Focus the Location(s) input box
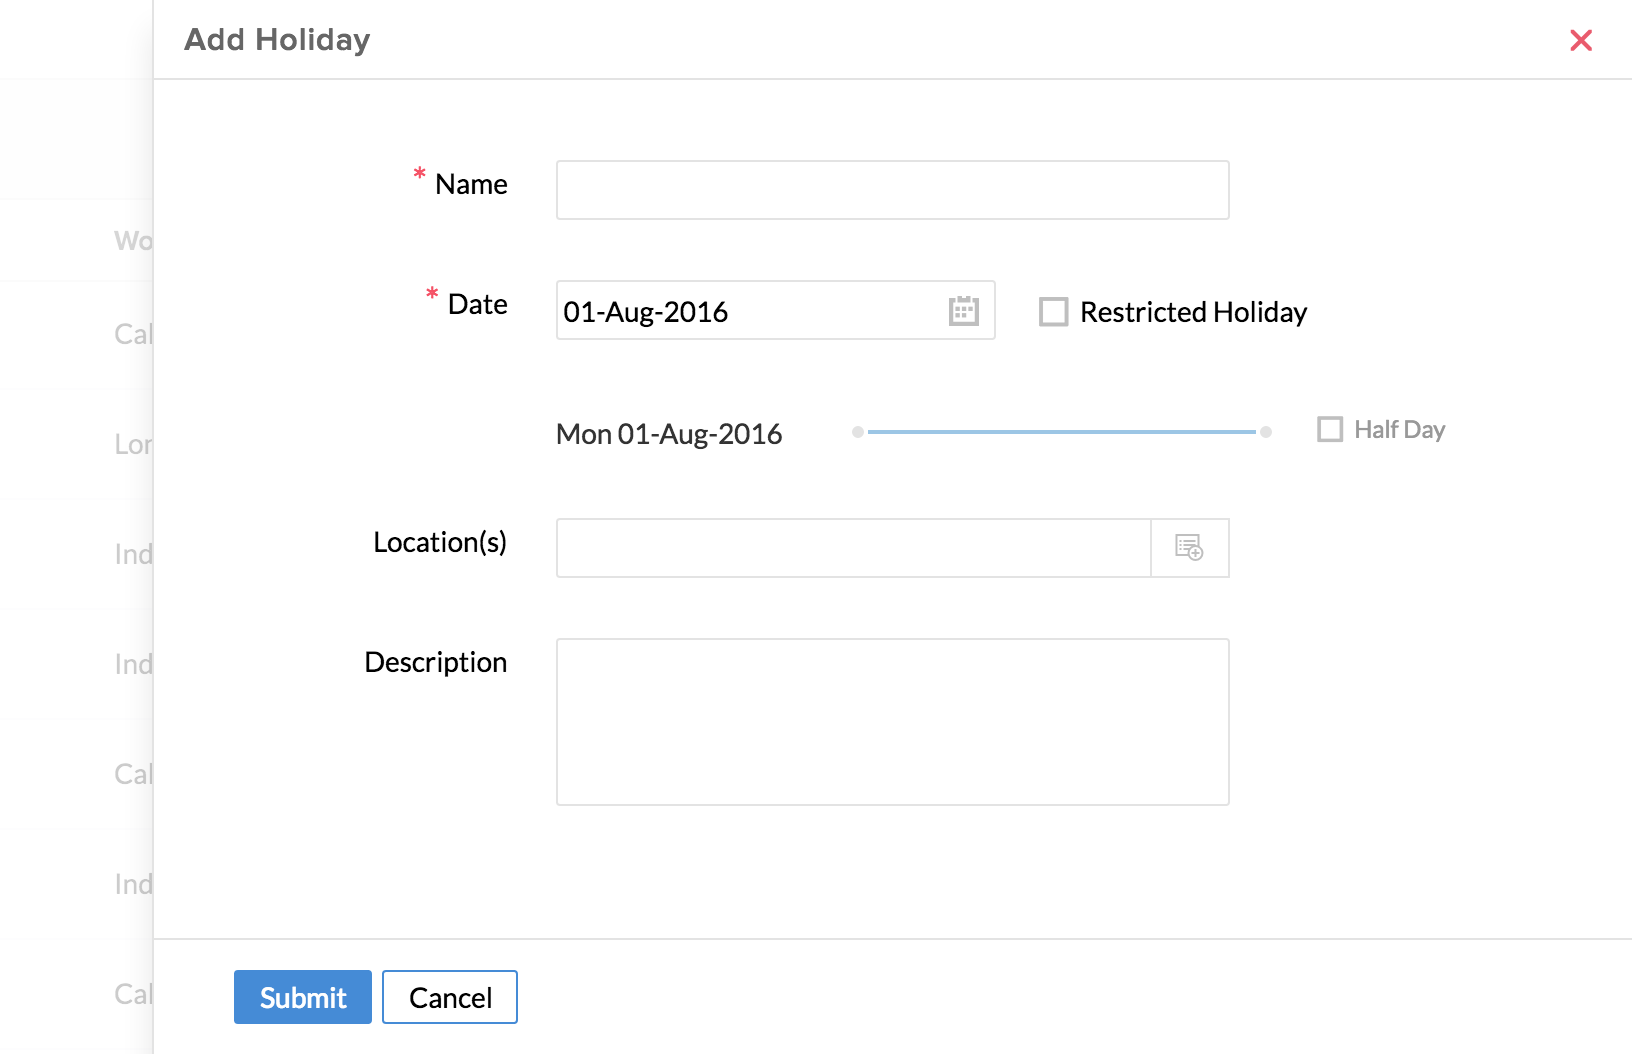The image size is (1632, 1054). pos(853,548)
